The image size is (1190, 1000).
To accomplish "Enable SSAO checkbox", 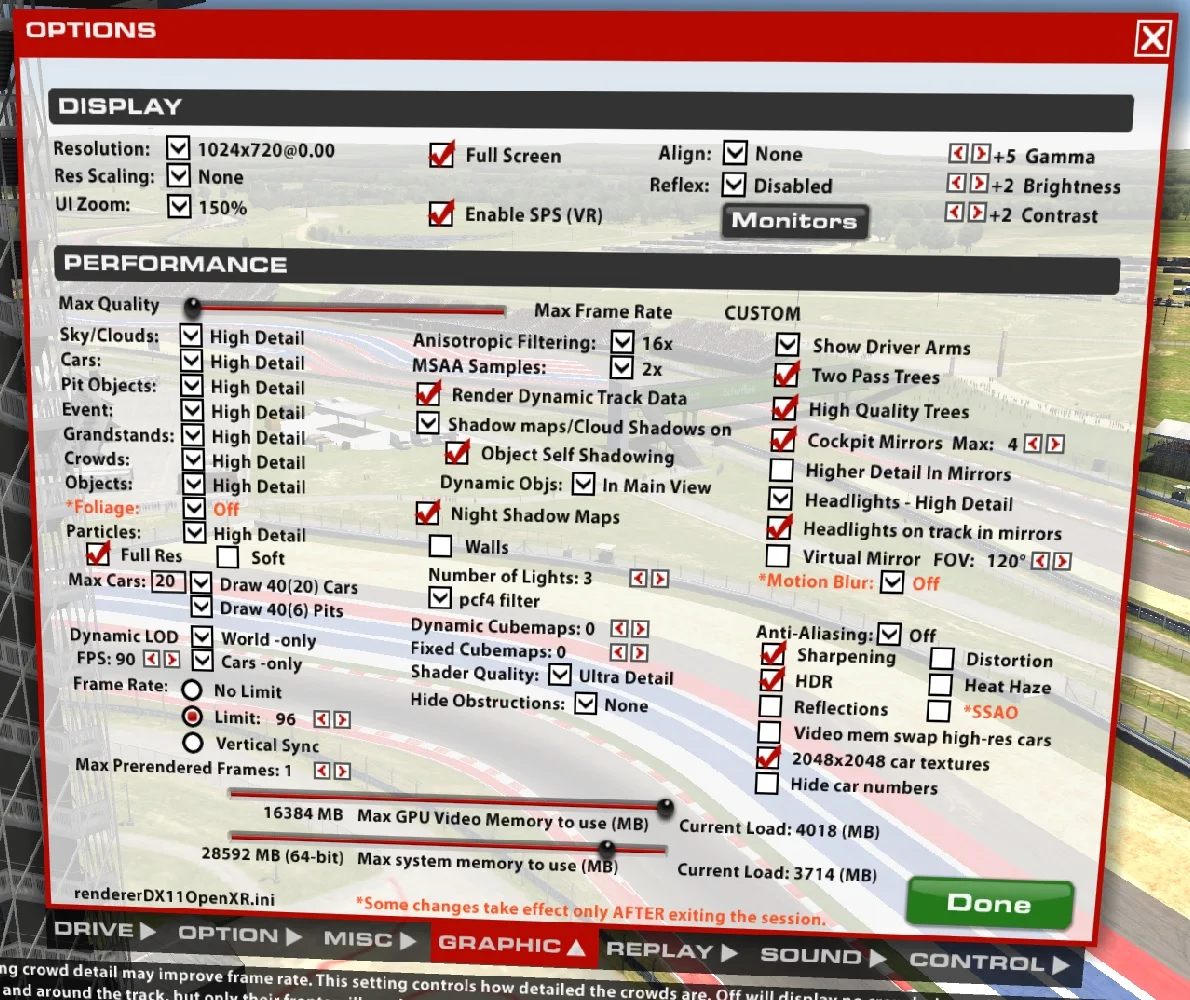I will [939, 711].
